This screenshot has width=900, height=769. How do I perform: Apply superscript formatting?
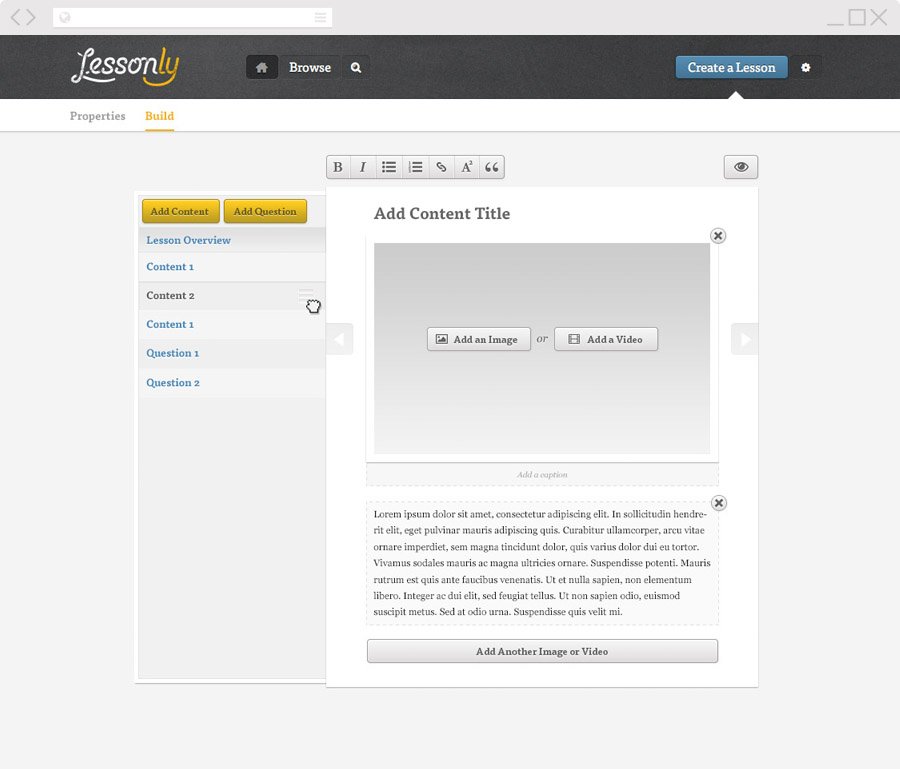(x=467, y=167)
